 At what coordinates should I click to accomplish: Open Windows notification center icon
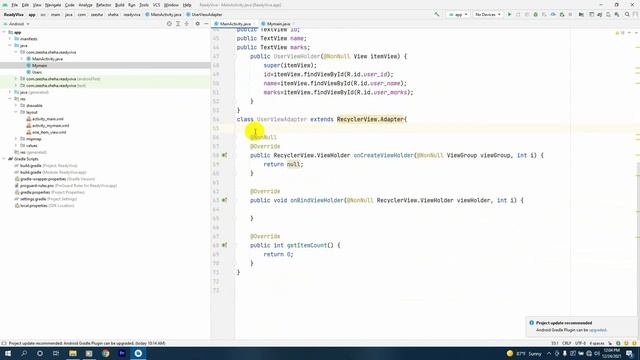coord(630,353)
